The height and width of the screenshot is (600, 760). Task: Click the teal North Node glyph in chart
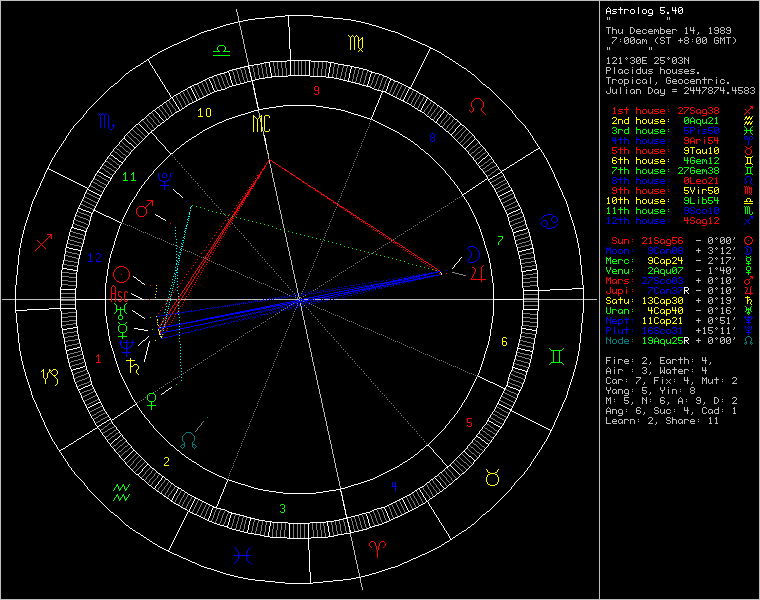click(x=189, y=440)
